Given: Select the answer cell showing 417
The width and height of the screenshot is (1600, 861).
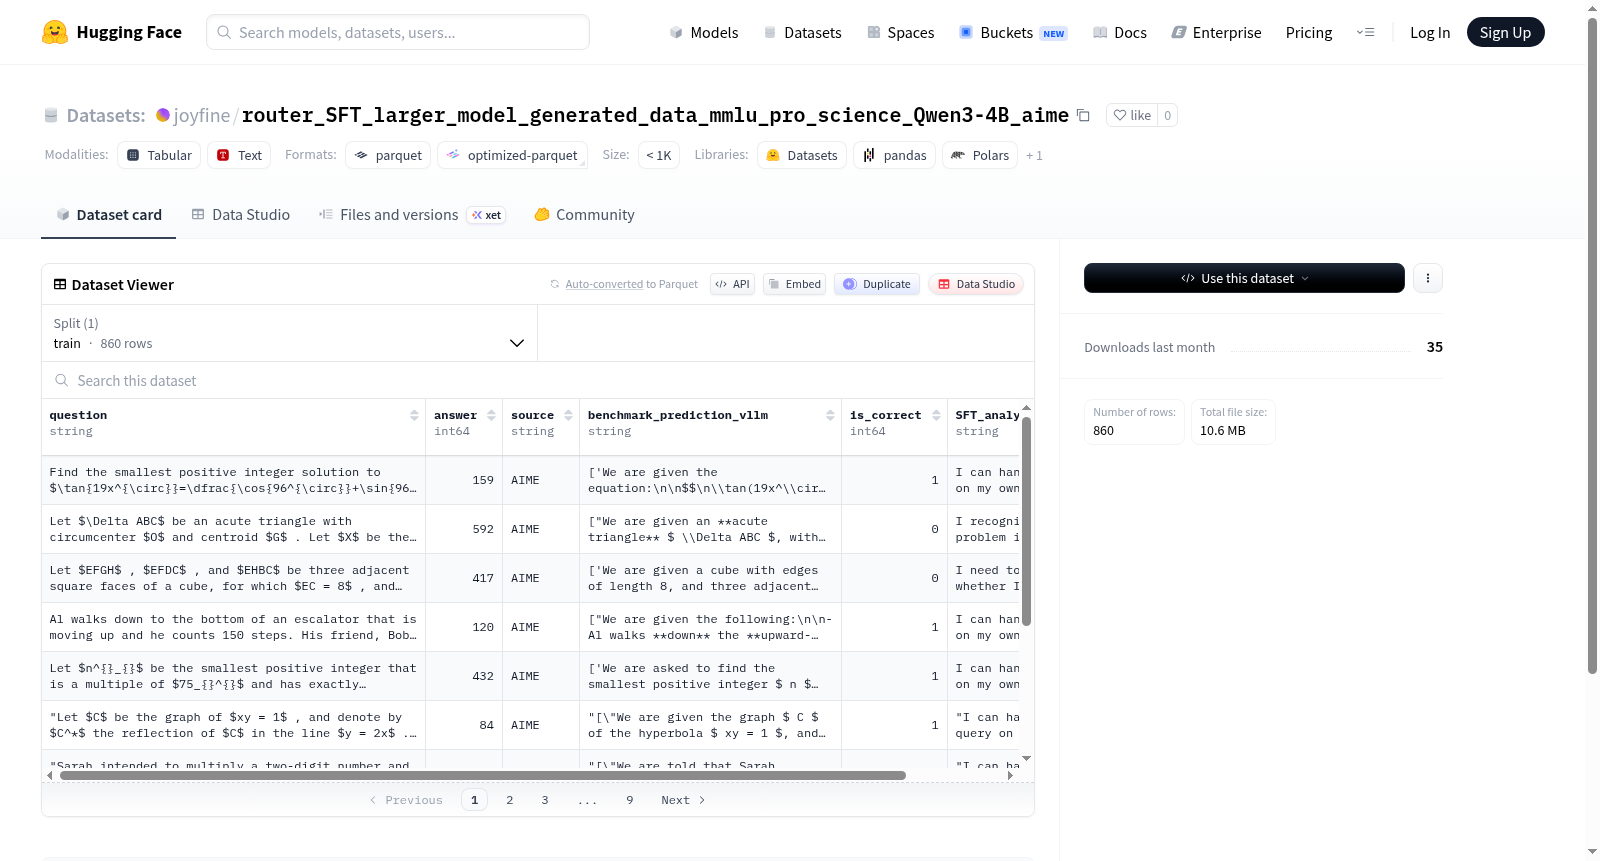Looking at the screenshot, I should [x=464, y=578].
